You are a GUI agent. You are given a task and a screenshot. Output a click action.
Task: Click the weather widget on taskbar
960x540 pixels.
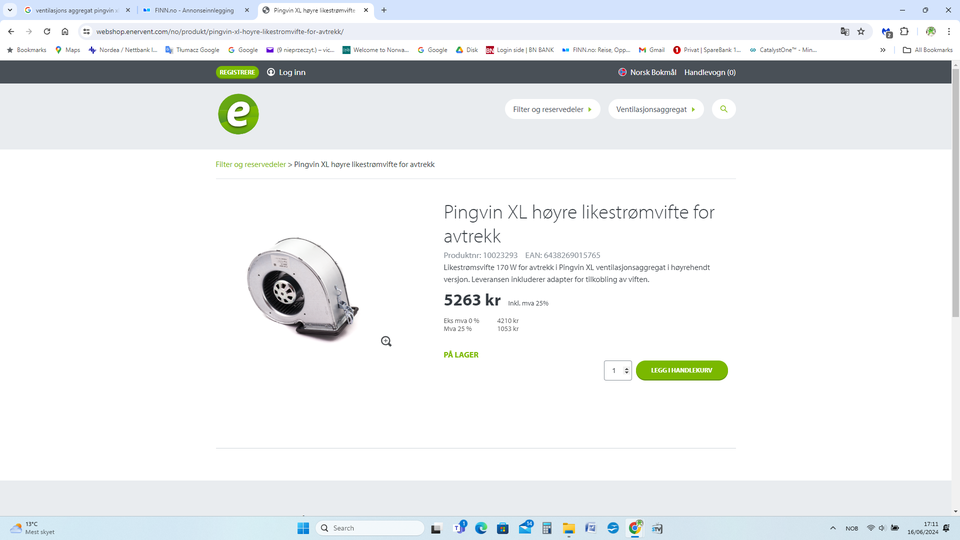(x=33, y=528)
